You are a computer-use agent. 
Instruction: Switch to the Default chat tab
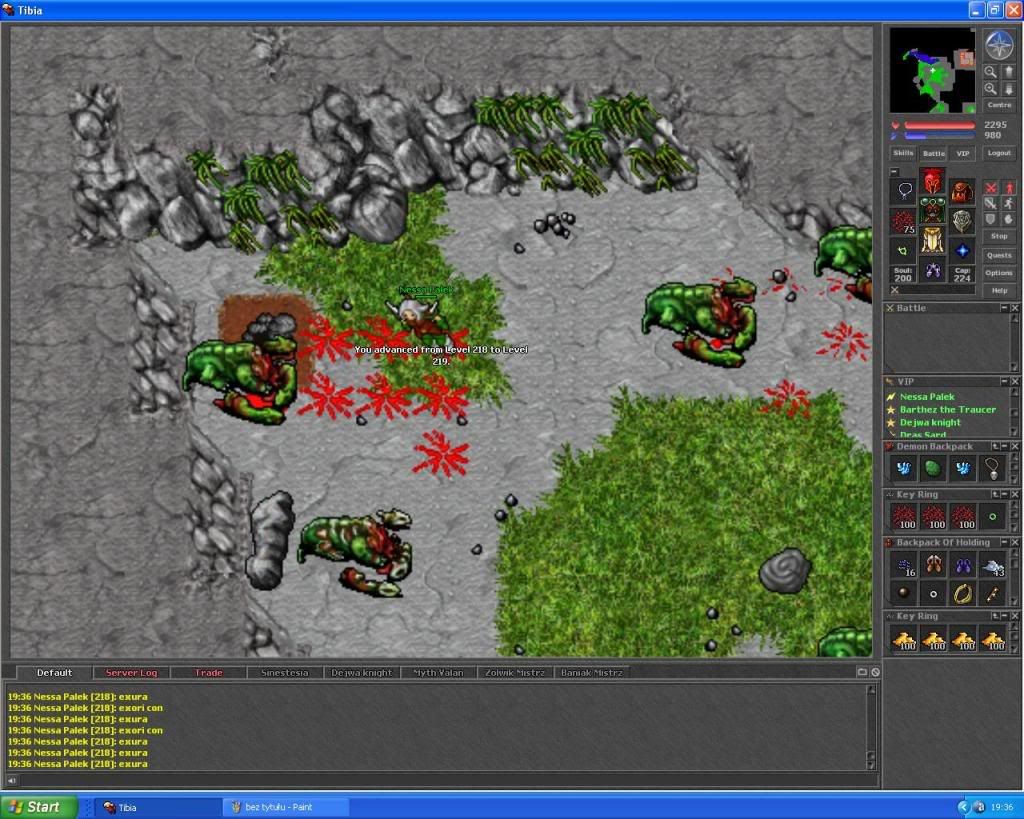54,673
